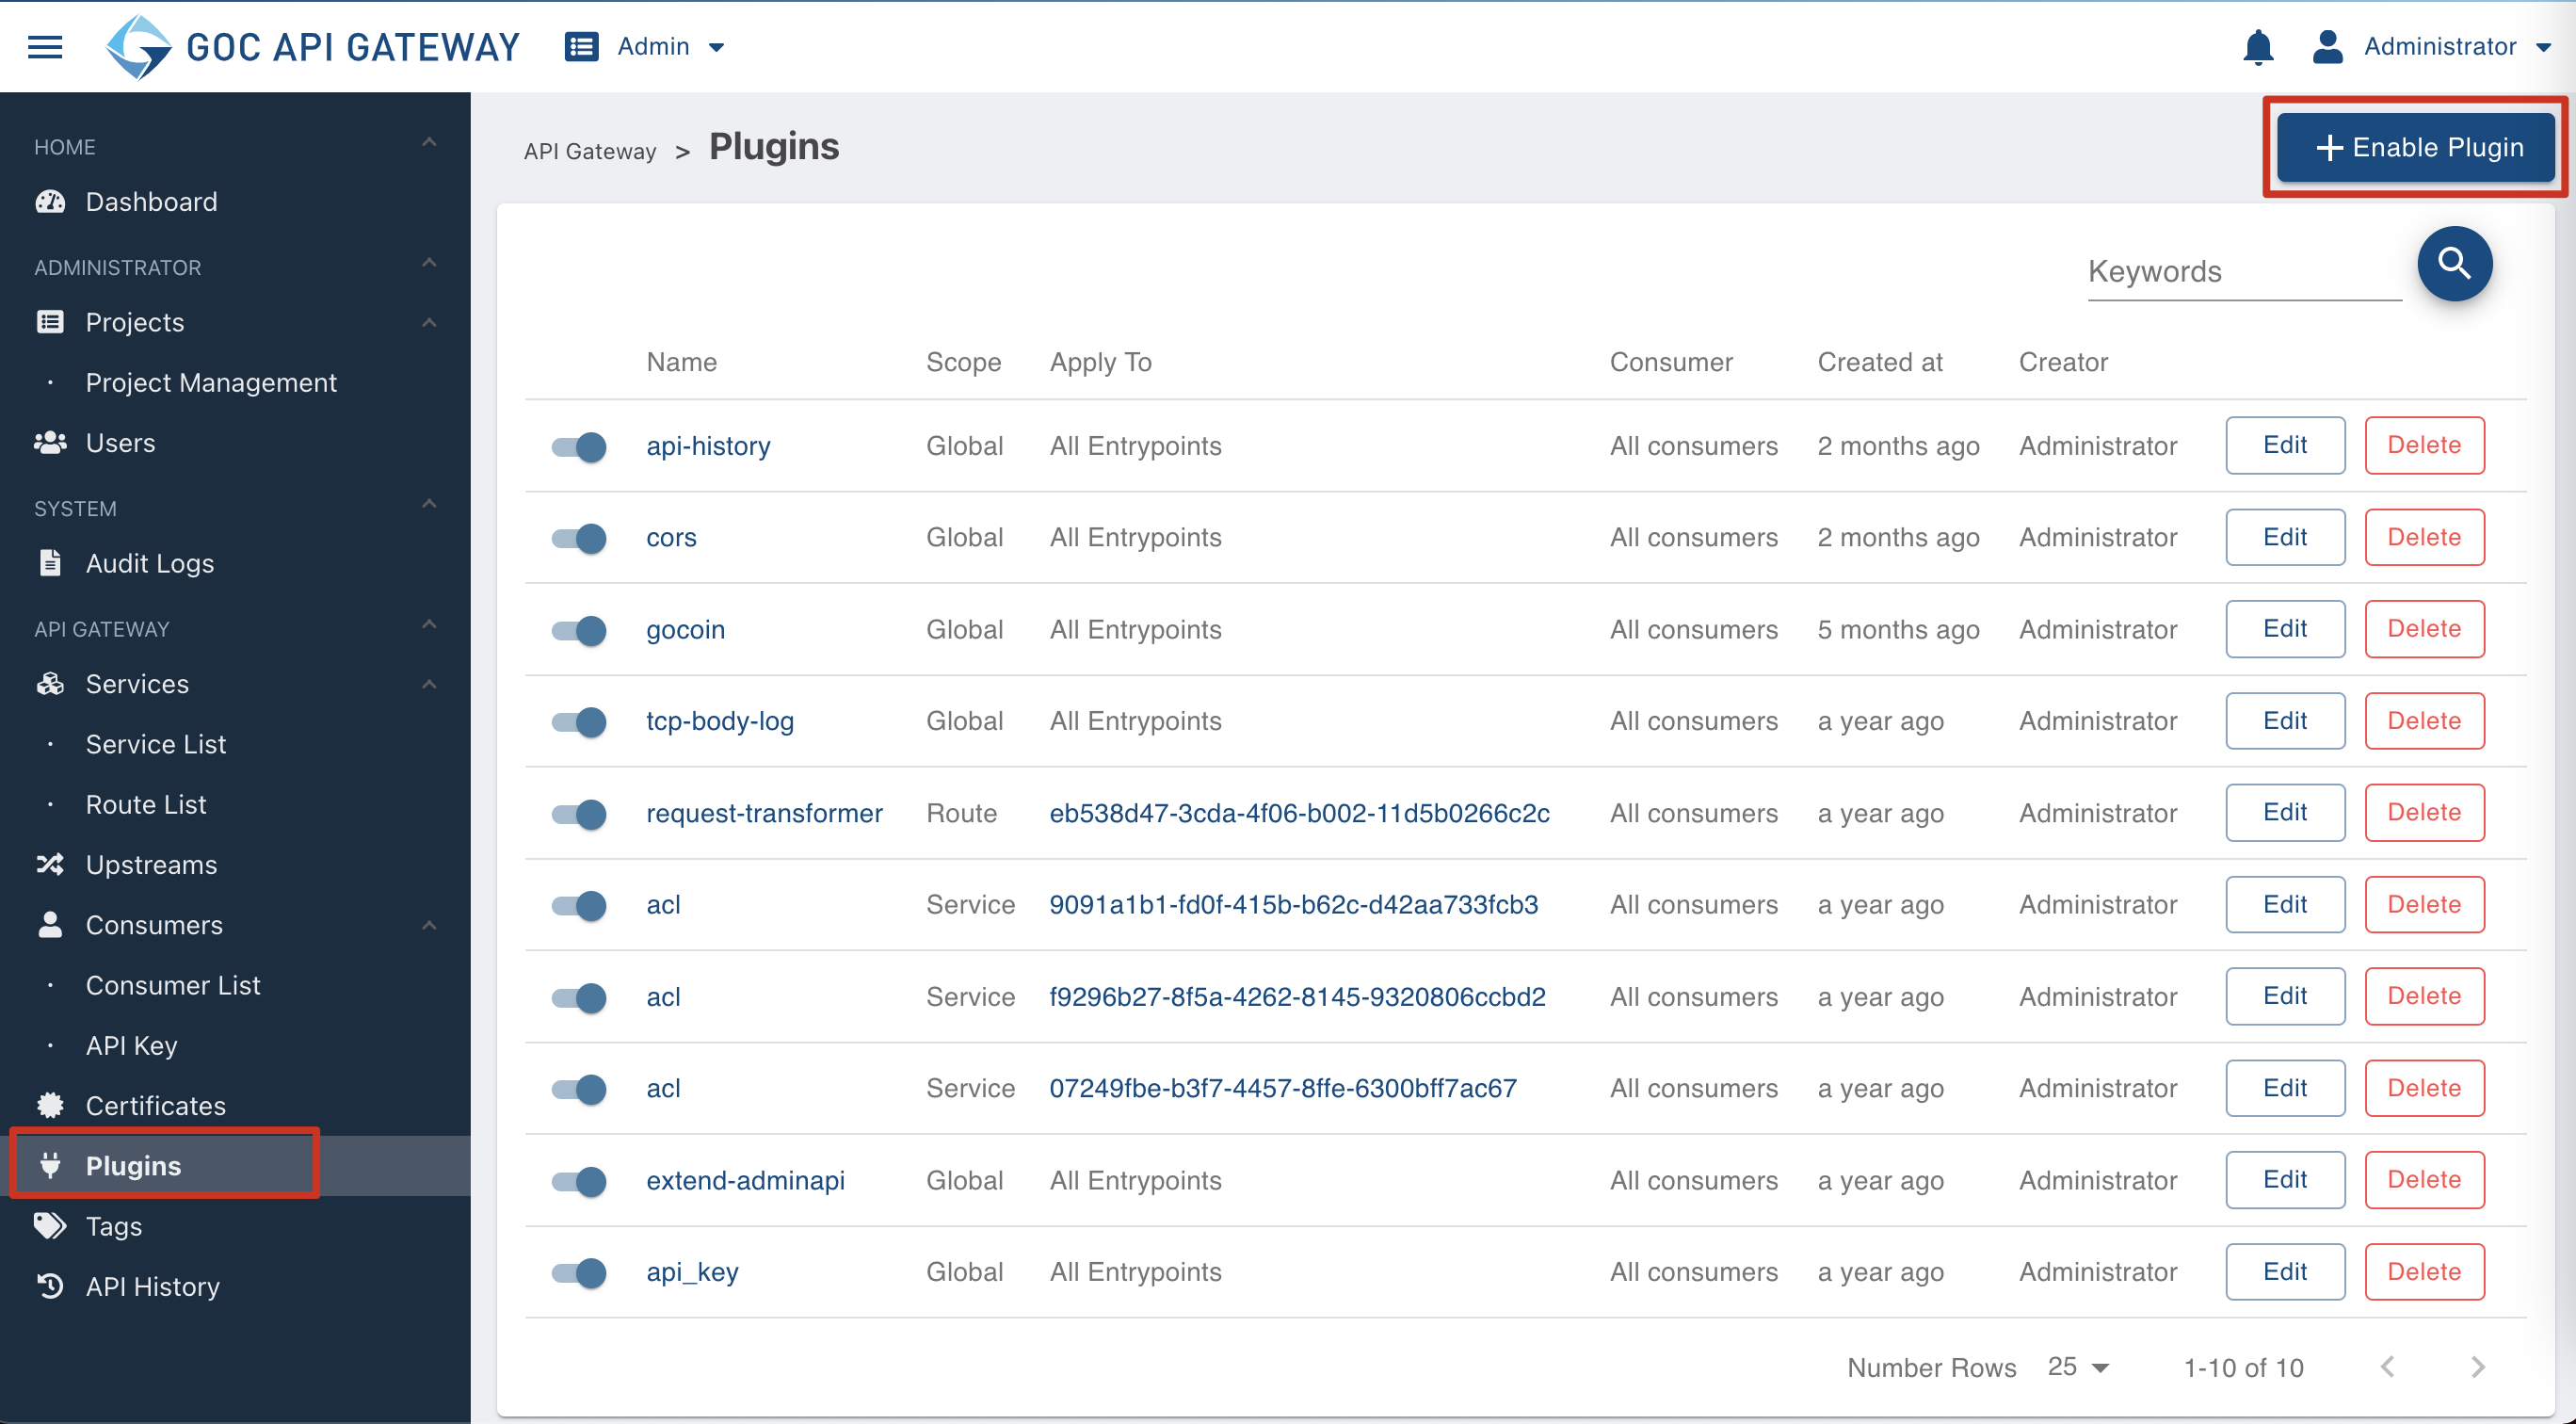This screenshot has height=1424, width=2576.
Task: Collapse the Services submenu chevron
Action: coord(429,684)
